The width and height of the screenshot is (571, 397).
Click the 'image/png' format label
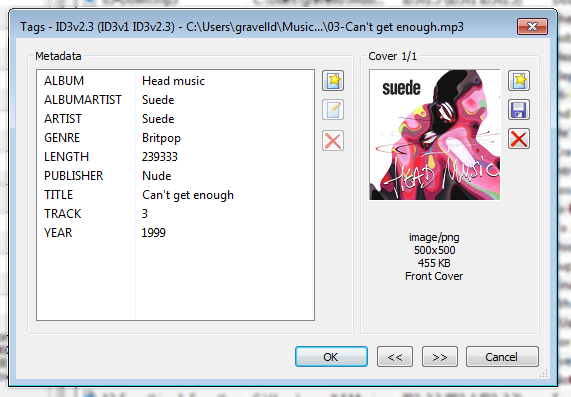(x=434, y=237)
